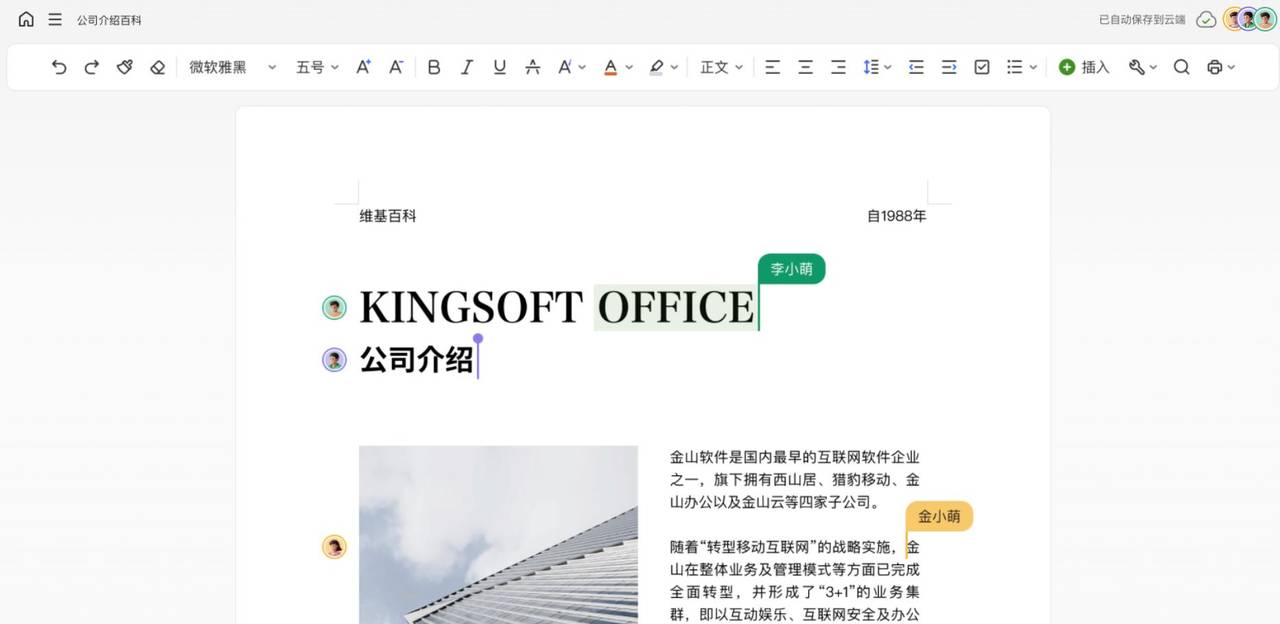Click the 金小萌 comment tag

(938, 517)
